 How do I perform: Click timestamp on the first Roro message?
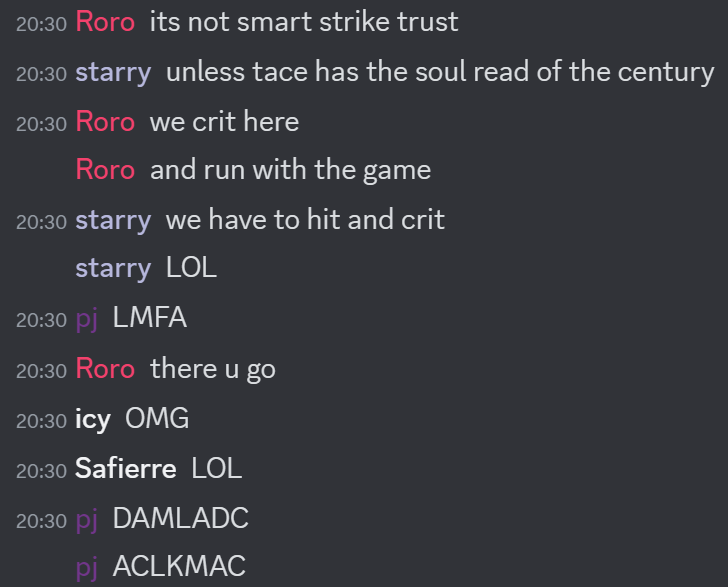click(41, 25)
